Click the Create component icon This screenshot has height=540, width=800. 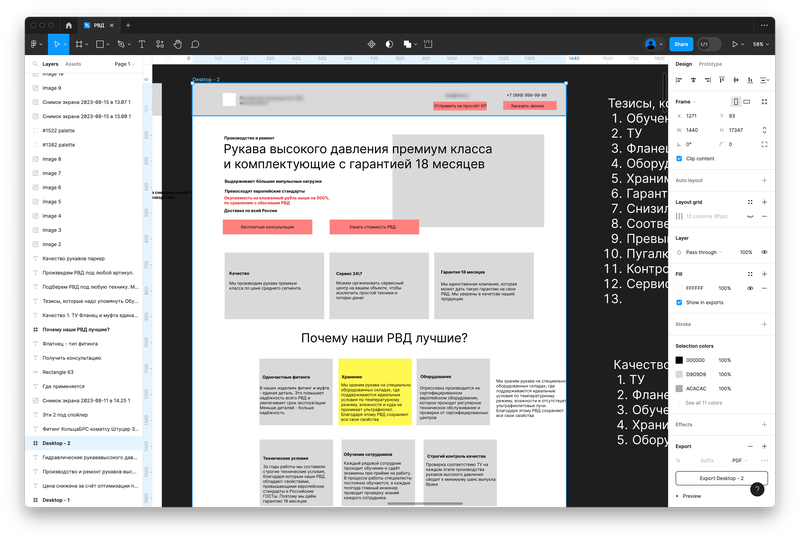371,44
